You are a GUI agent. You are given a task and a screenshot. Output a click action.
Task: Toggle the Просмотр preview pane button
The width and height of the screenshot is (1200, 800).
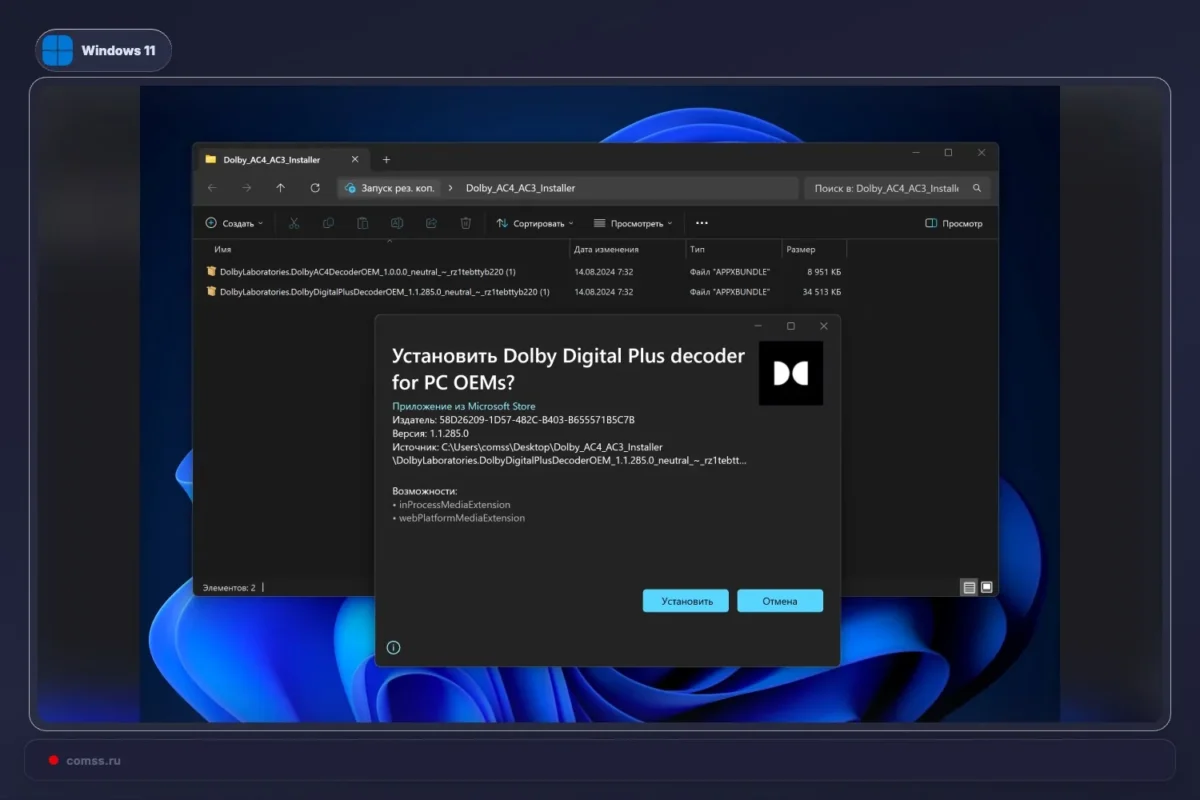coord(954,224)
